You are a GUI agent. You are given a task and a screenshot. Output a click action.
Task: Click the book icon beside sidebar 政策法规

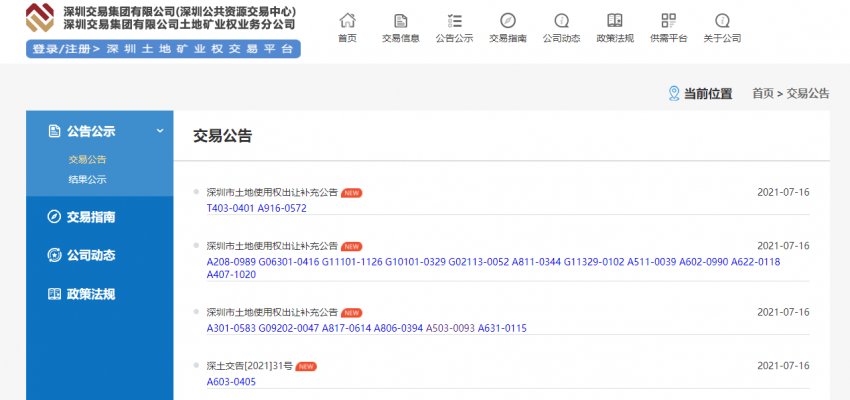point(54,294)
